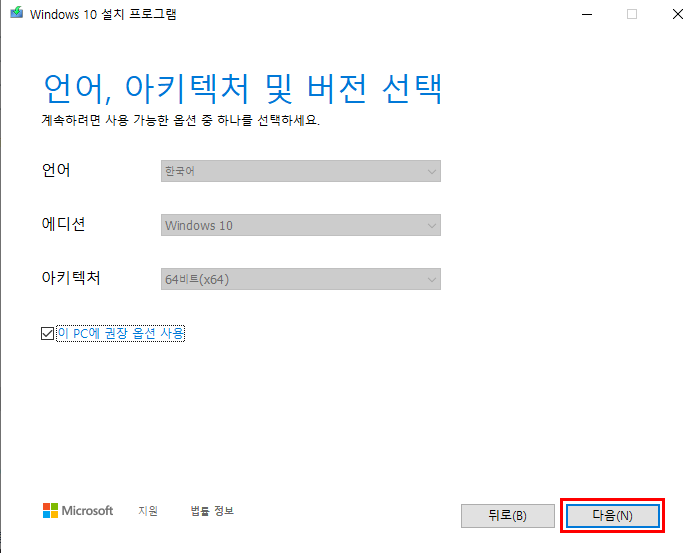Open the 아키텍처 dropdown showing 64비트(x64)
Viewport: 700px width, 553px height.
[x=300, y=279]
